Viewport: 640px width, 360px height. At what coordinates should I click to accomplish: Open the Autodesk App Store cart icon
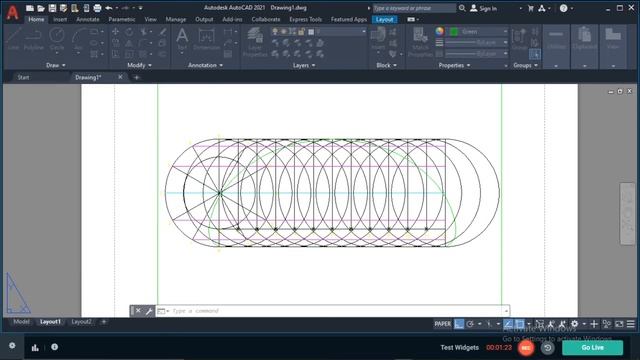pos(531,8)
